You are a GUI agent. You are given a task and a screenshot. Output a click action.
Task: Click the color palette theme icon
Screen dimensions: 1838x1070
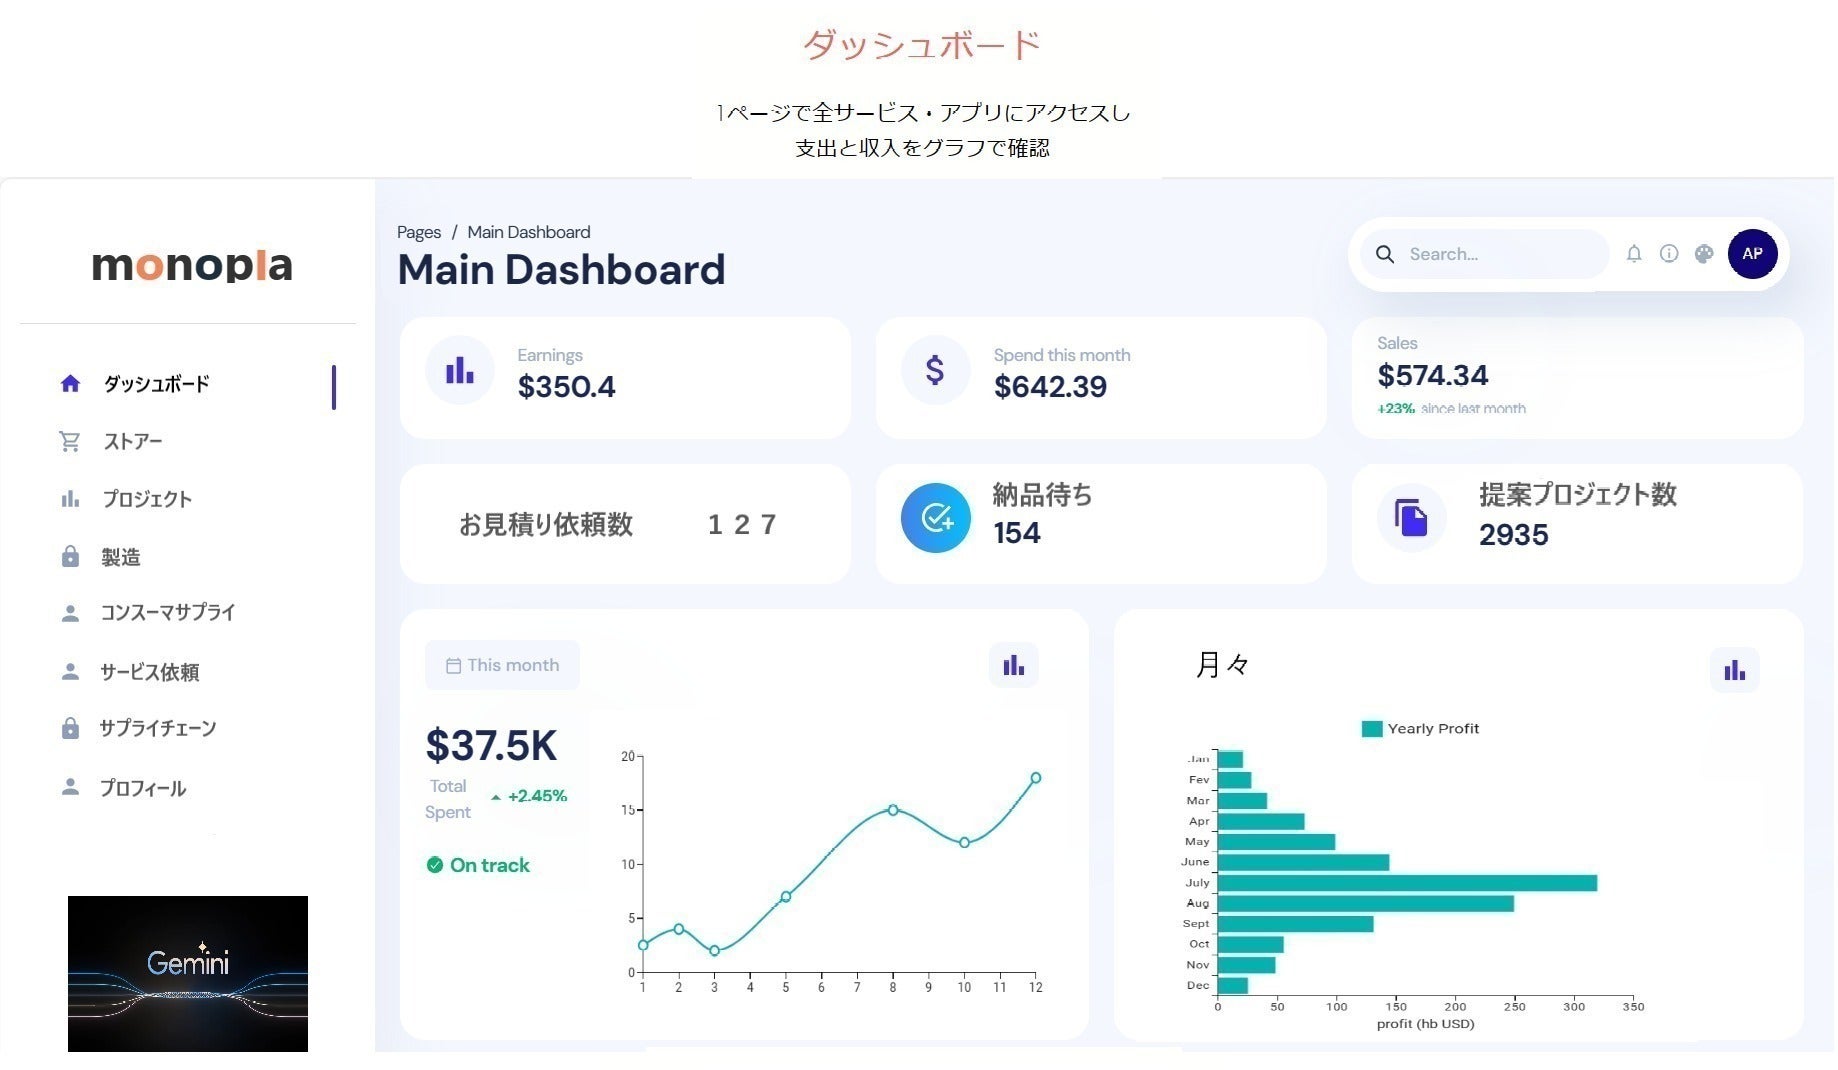(x=1704, y=254)
